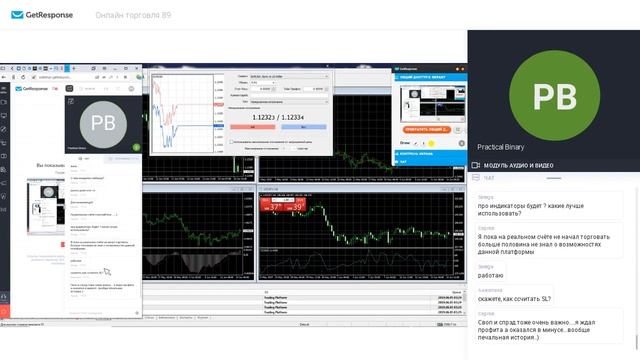Image resolution: width=640 pixels, height=360 pixels.
Task: Click the screen preview thumbnail in share panel
Action: (433, 103)
